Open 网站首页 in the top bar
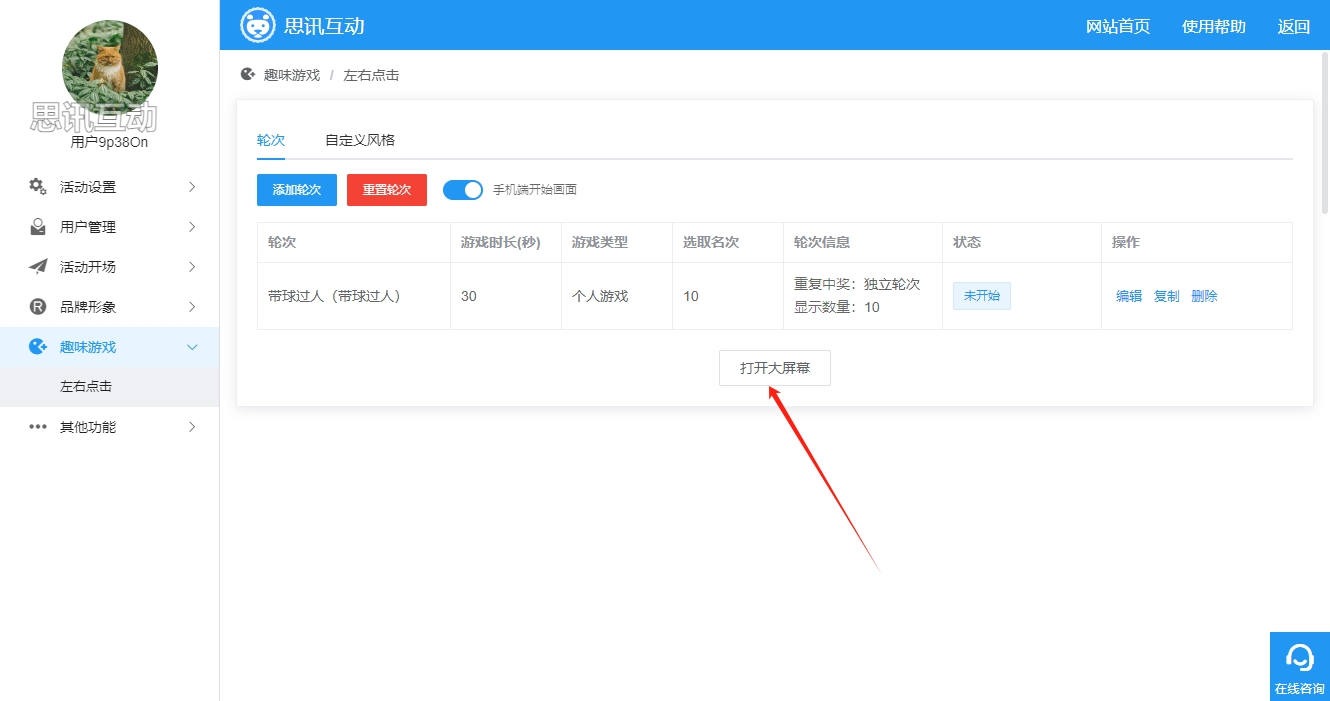This screenshot has width=1330, height=701. pos(1118,27)
